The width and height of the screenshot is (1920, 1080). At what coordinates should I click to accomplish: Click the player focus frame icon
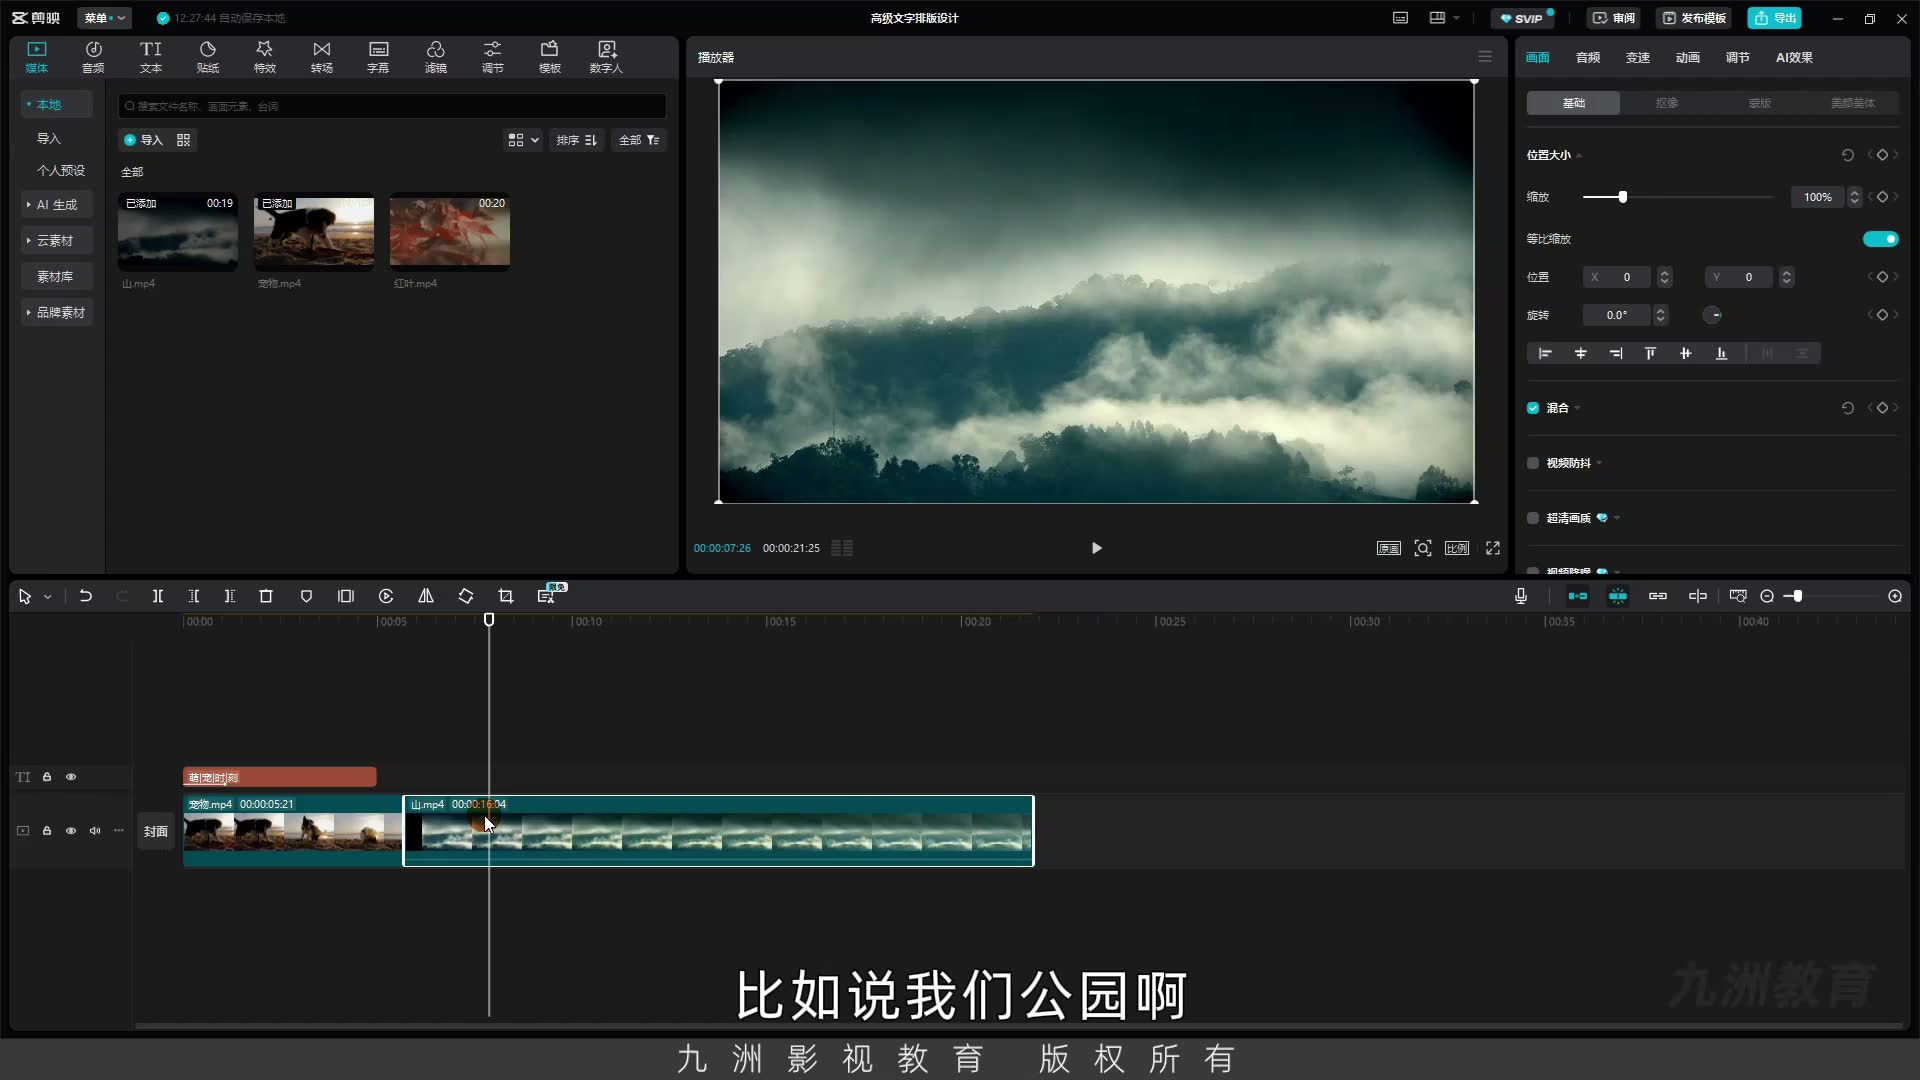(x=1423, y=548)
